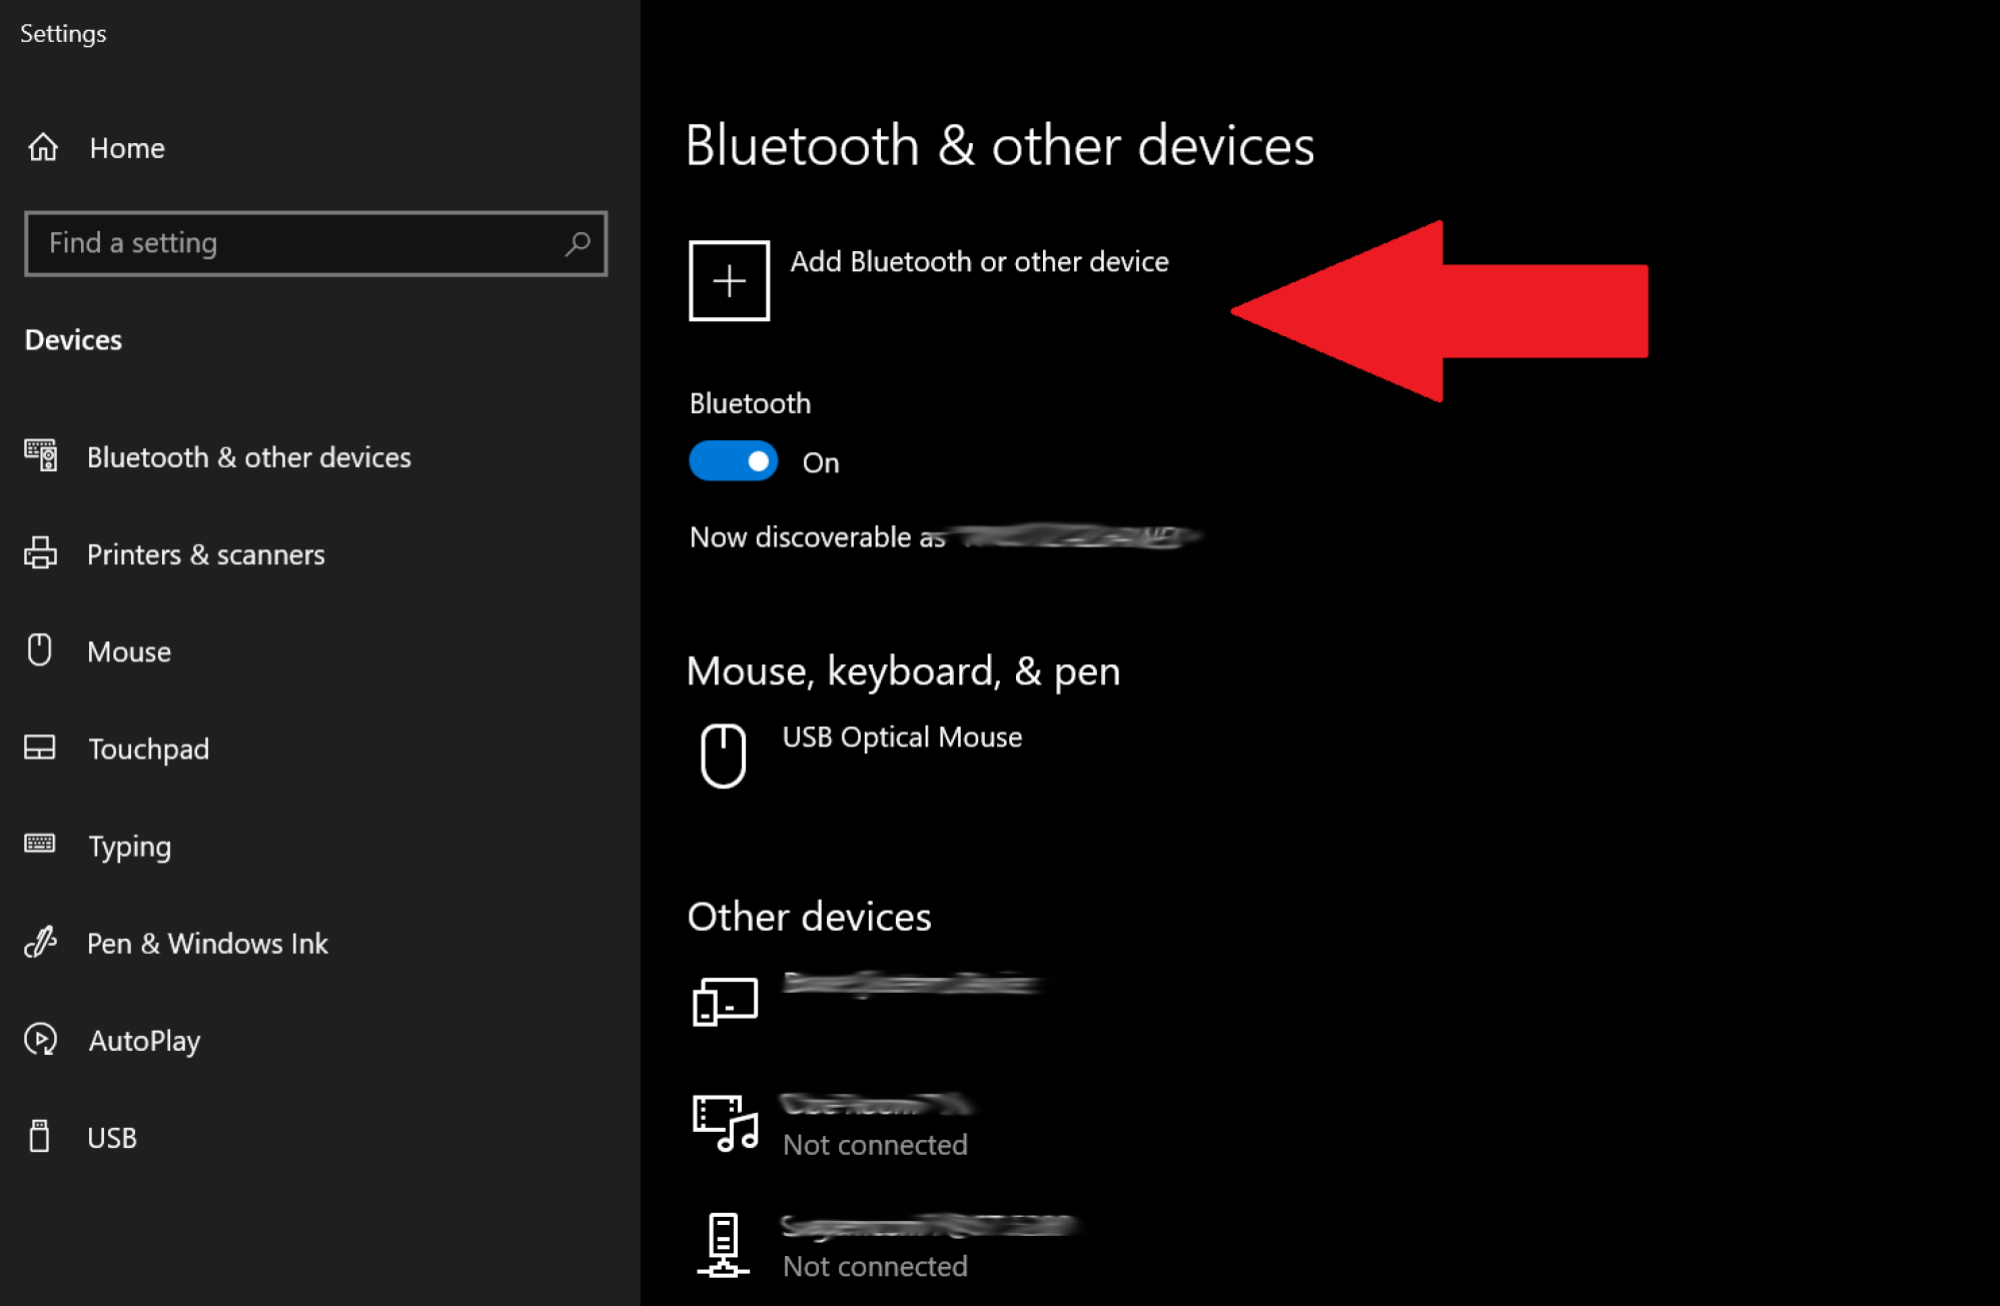Select the Printers & scanners icon
The image size is (2000, 1306).
[x=41, y=554]
